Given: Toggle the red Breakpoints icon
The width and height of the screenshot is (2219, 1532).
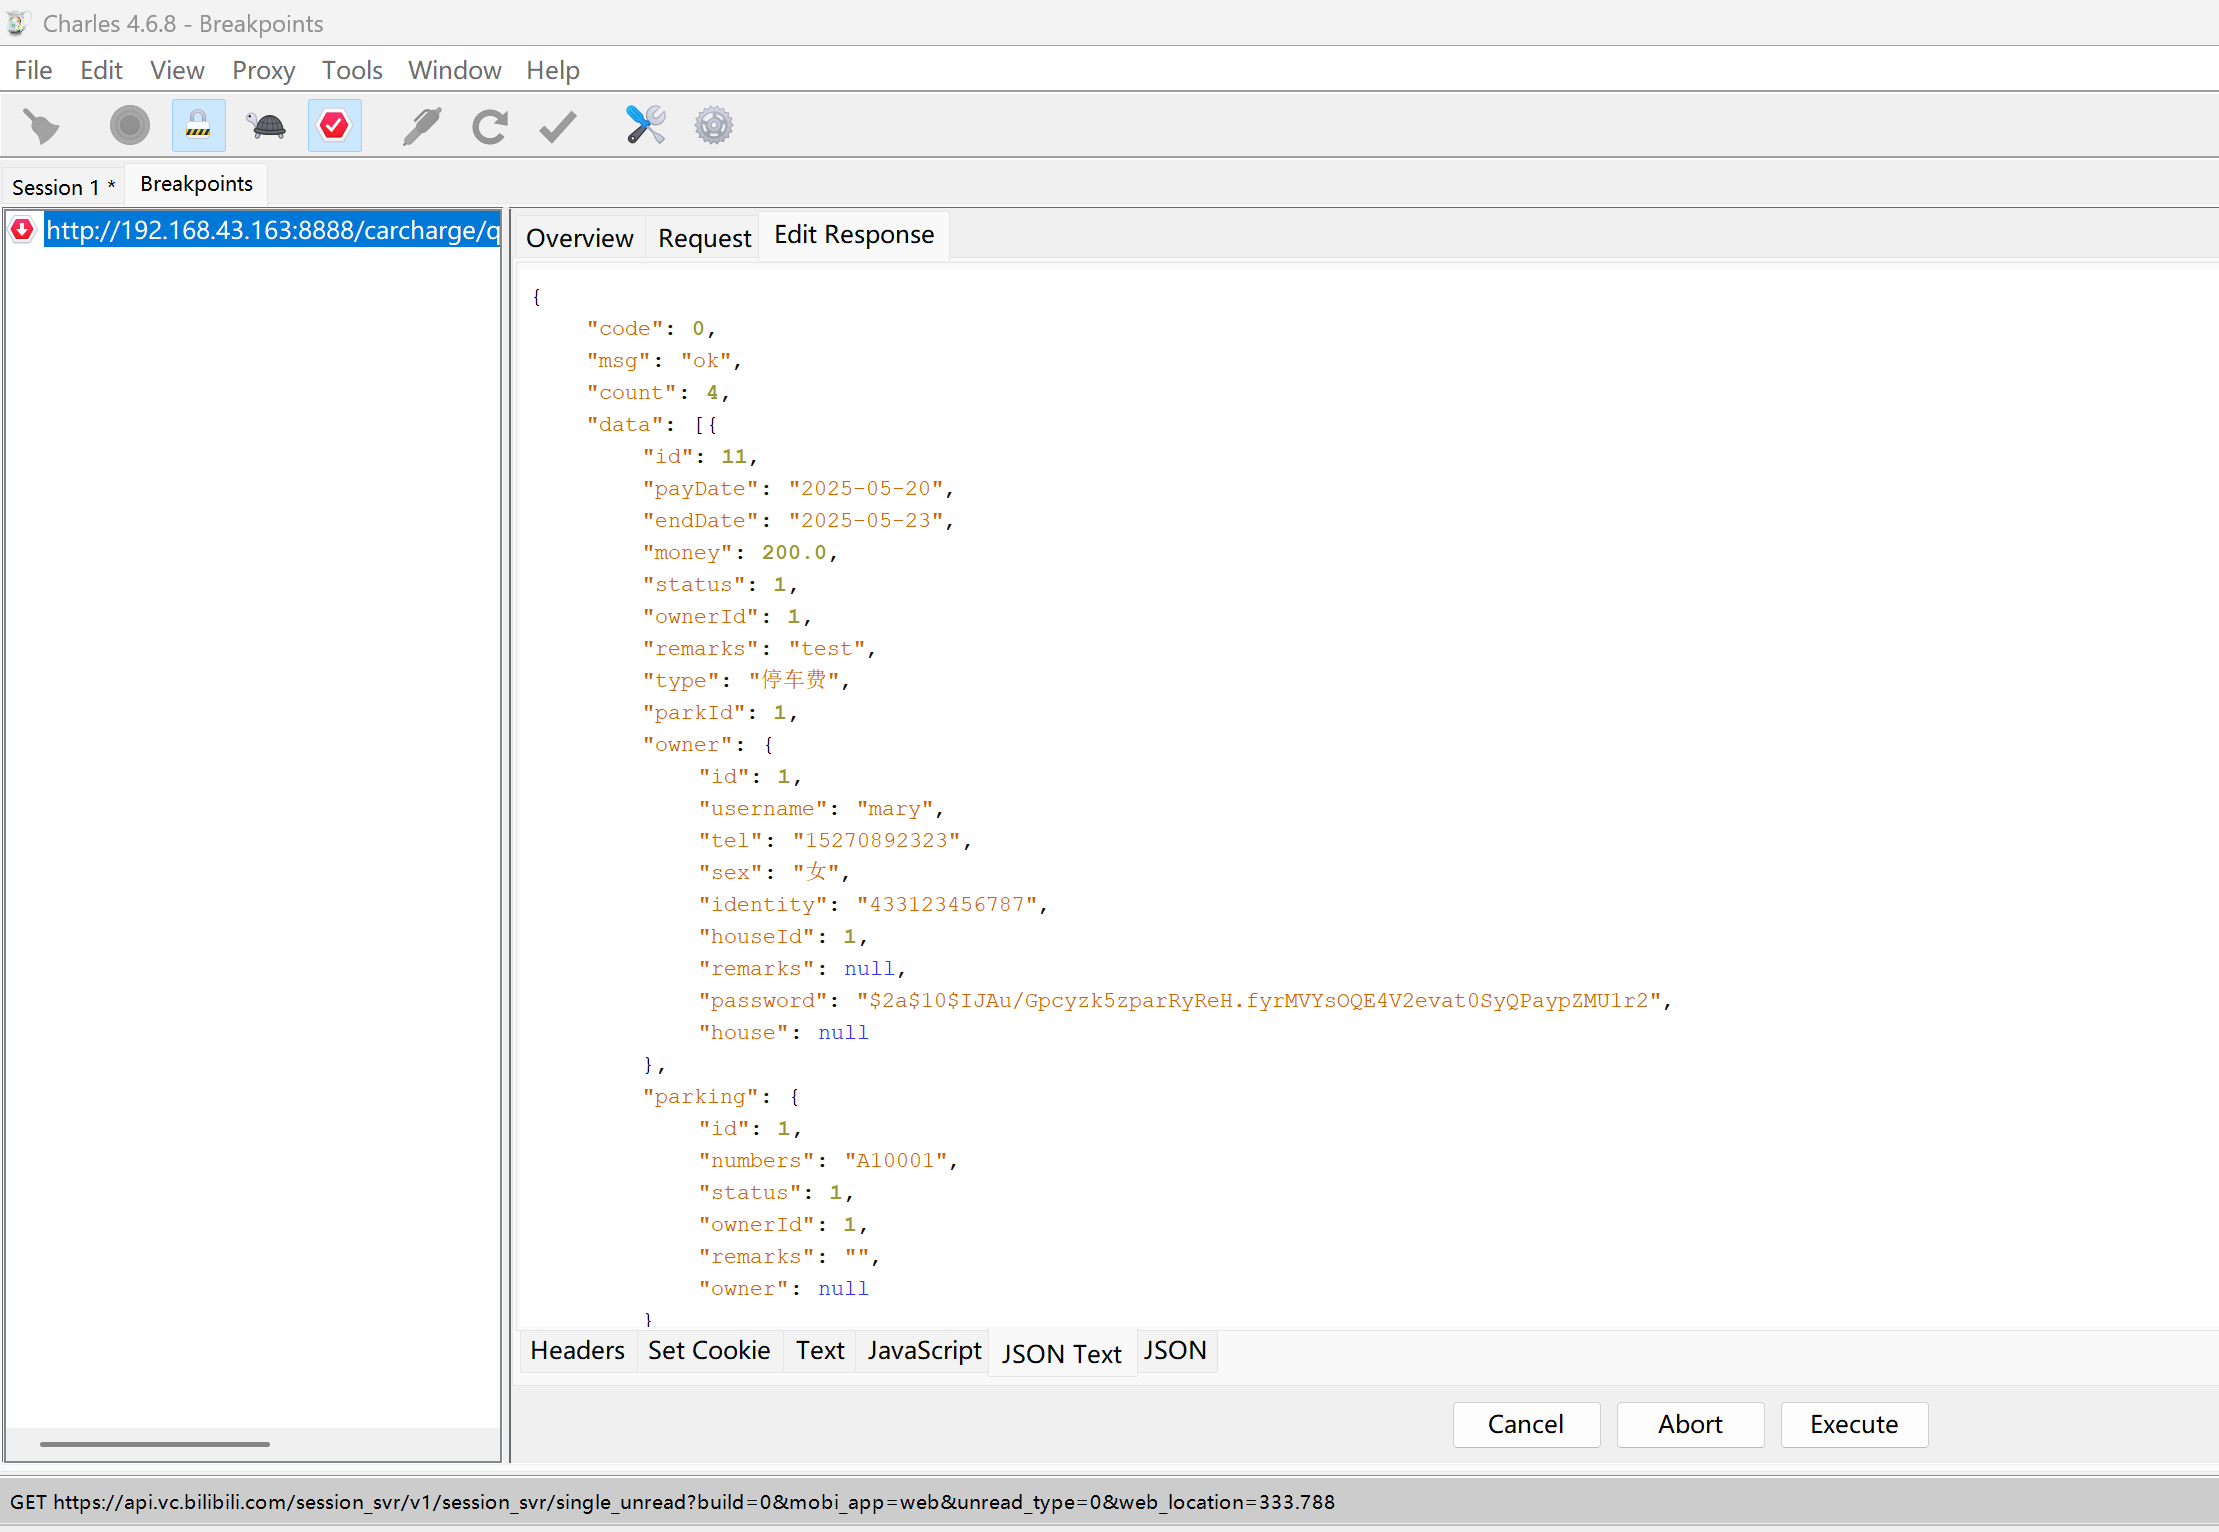Looking at the screenshot, I should (334, 126).
